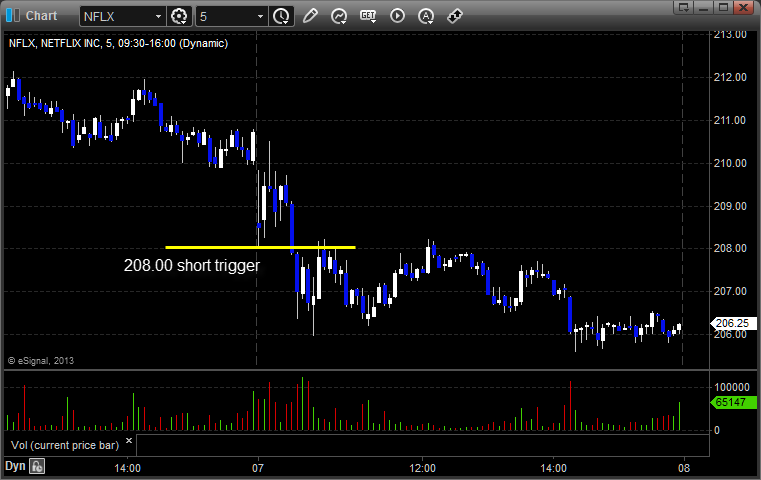Close the Vol study panel with X
Screen dimensions: 761x480
coord(129,441)
